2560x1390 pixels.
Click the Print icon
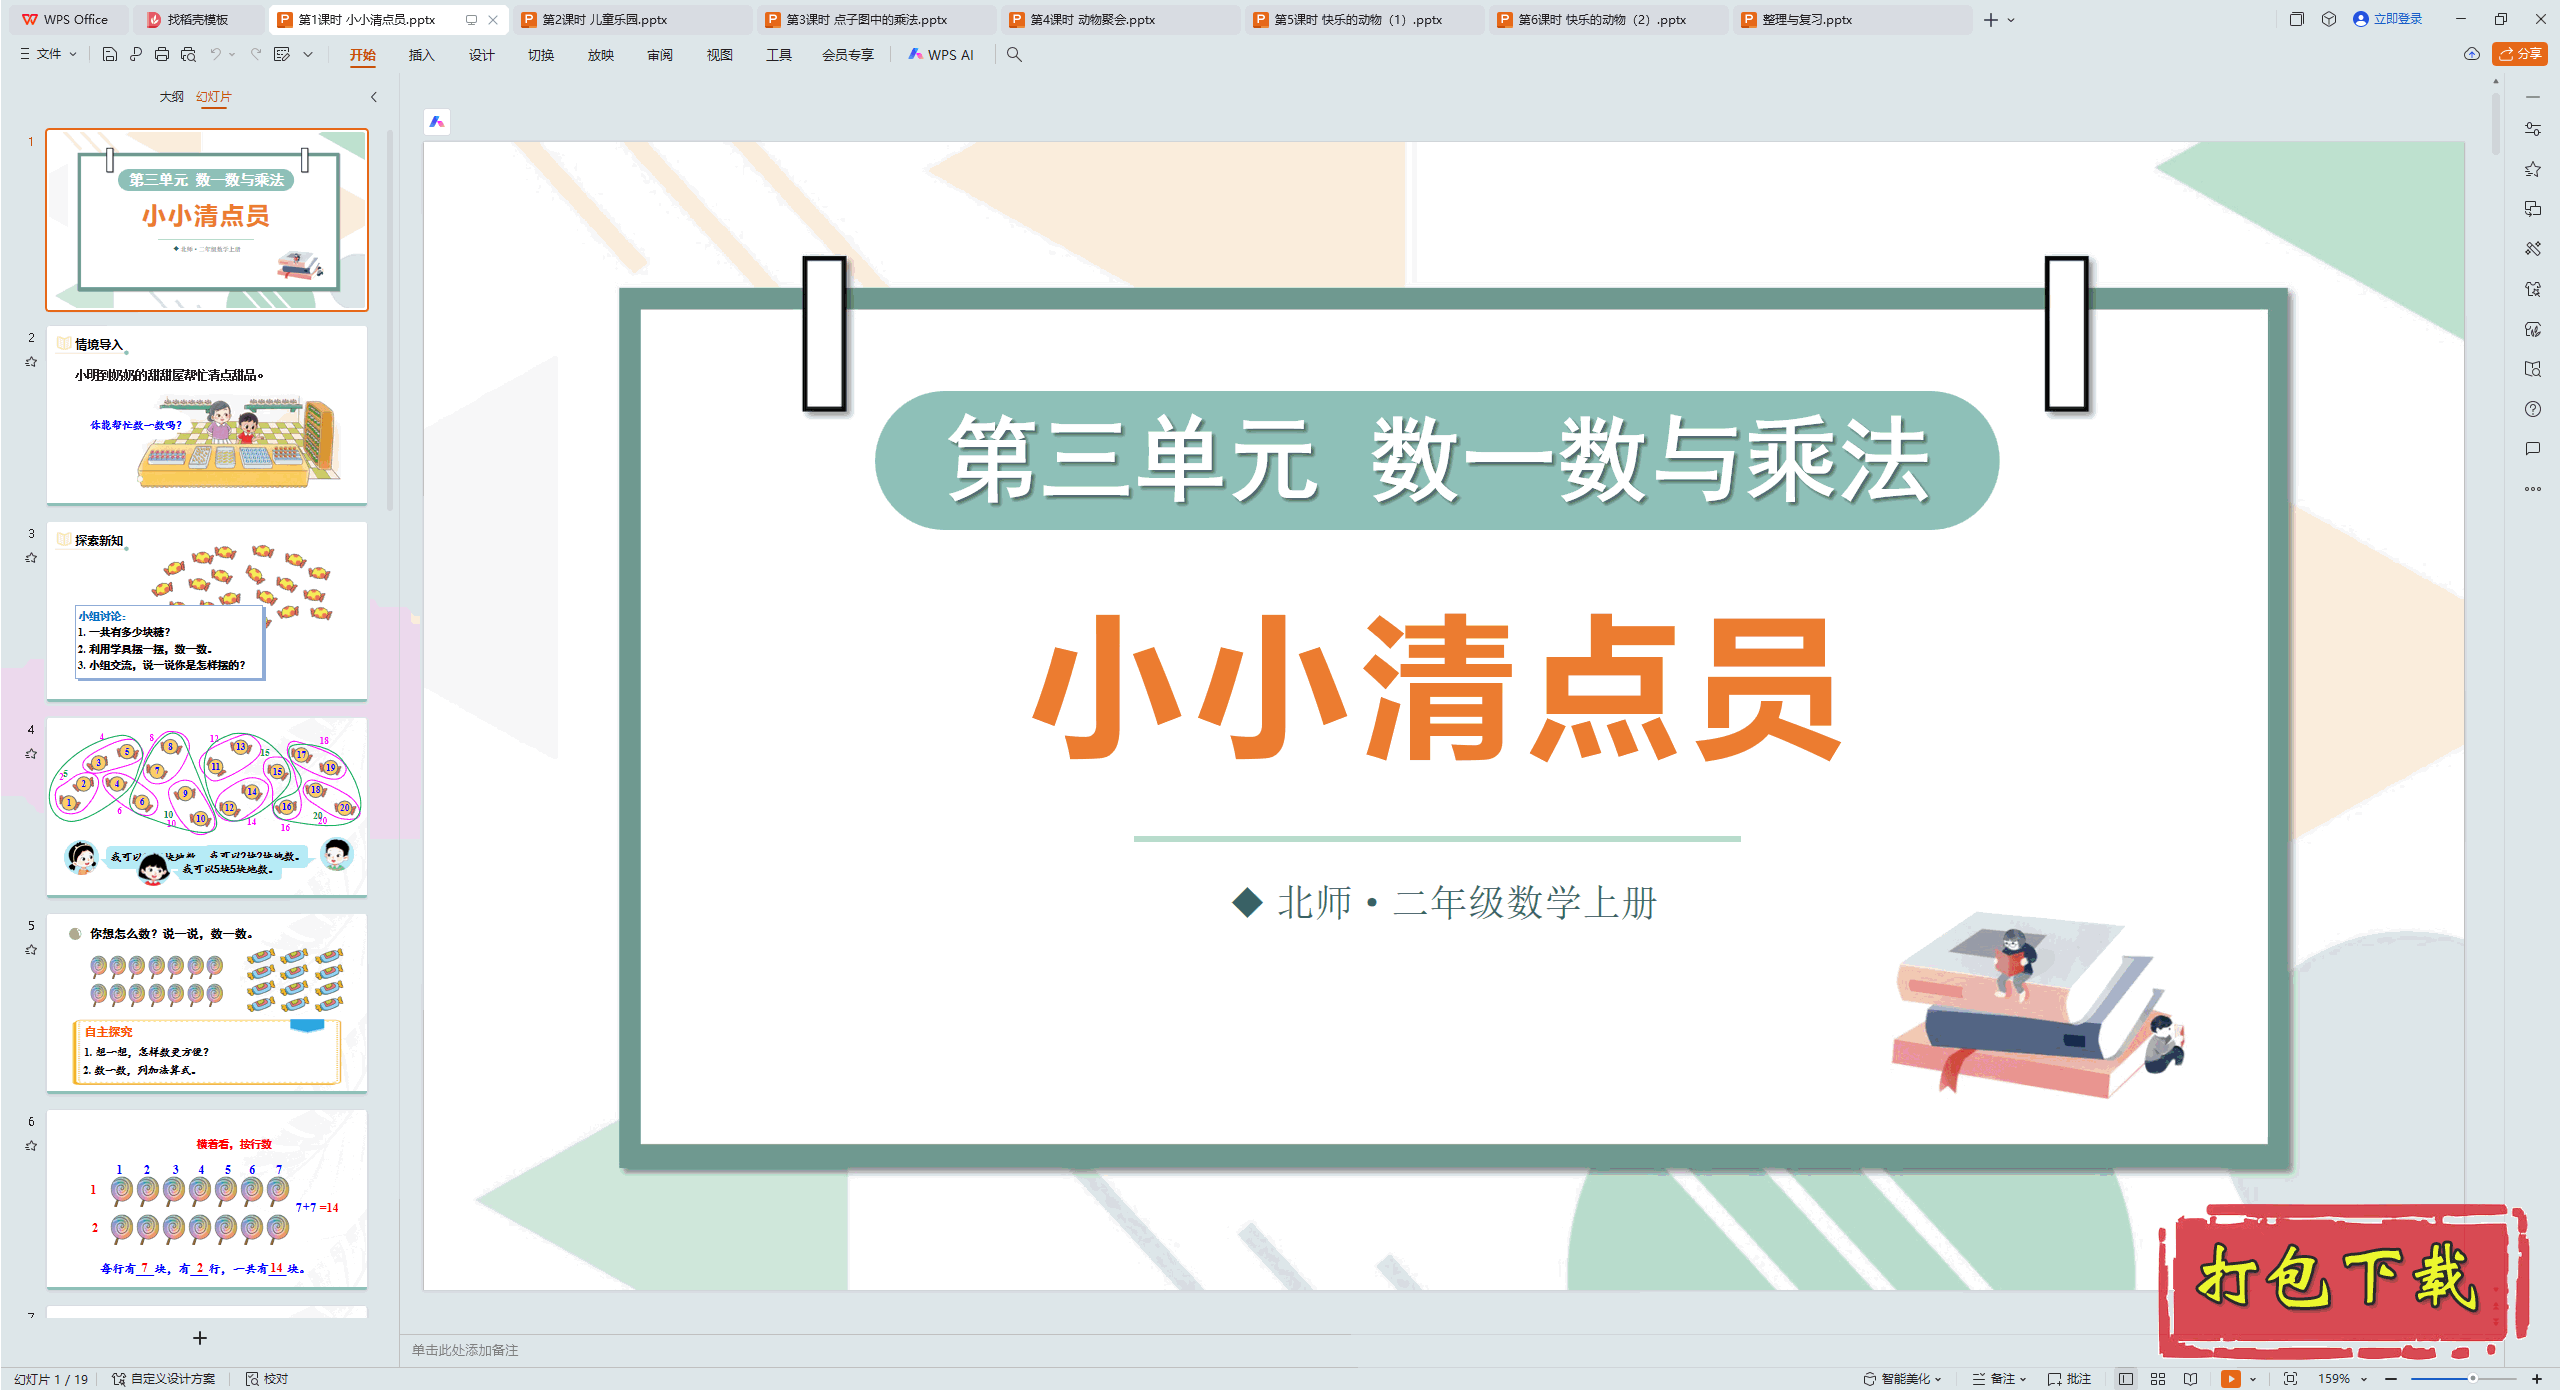click(162, 54)
